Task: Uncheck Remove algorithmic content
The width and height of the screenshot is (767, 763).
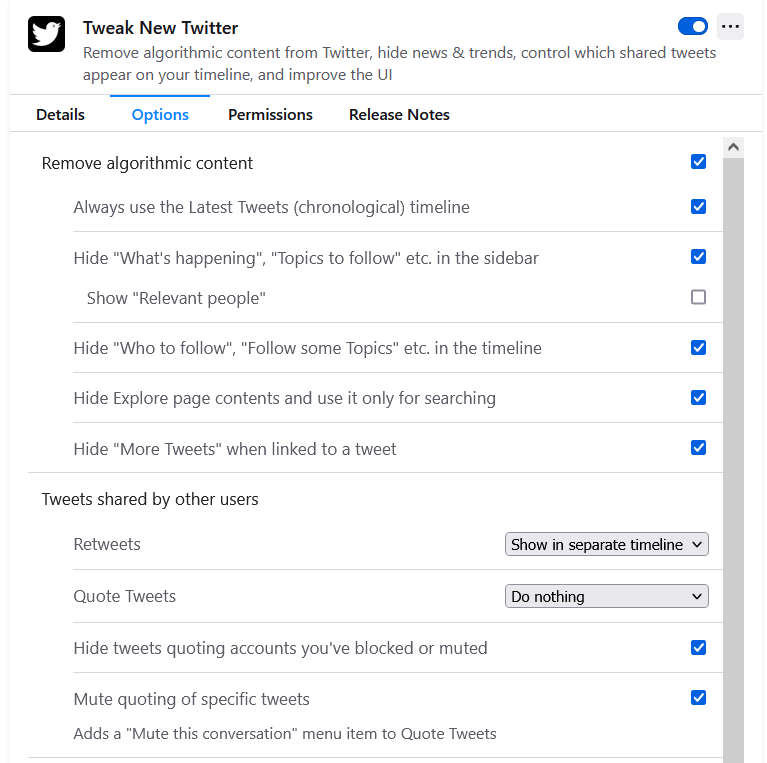Action: (x=699, y=162)
